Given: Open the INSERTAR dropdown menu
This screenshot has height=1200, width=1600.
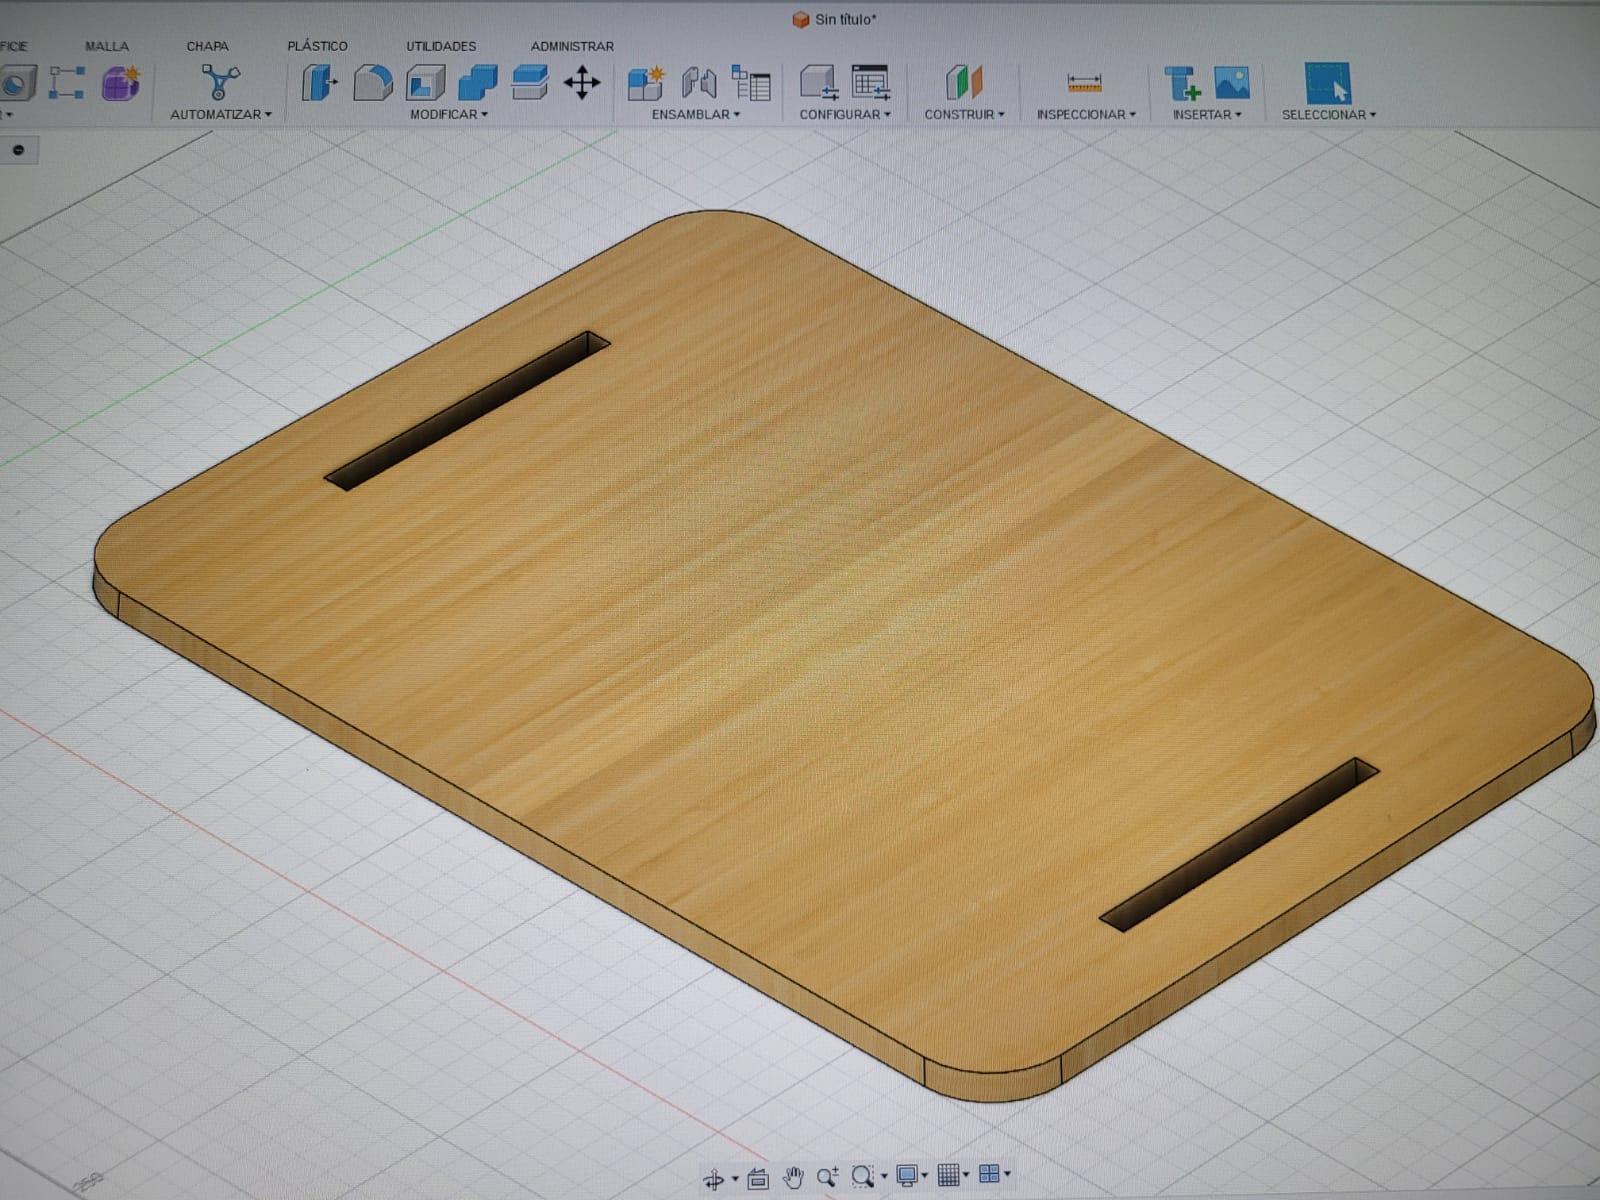Looking at the screenshot, I should [1207, 114].
